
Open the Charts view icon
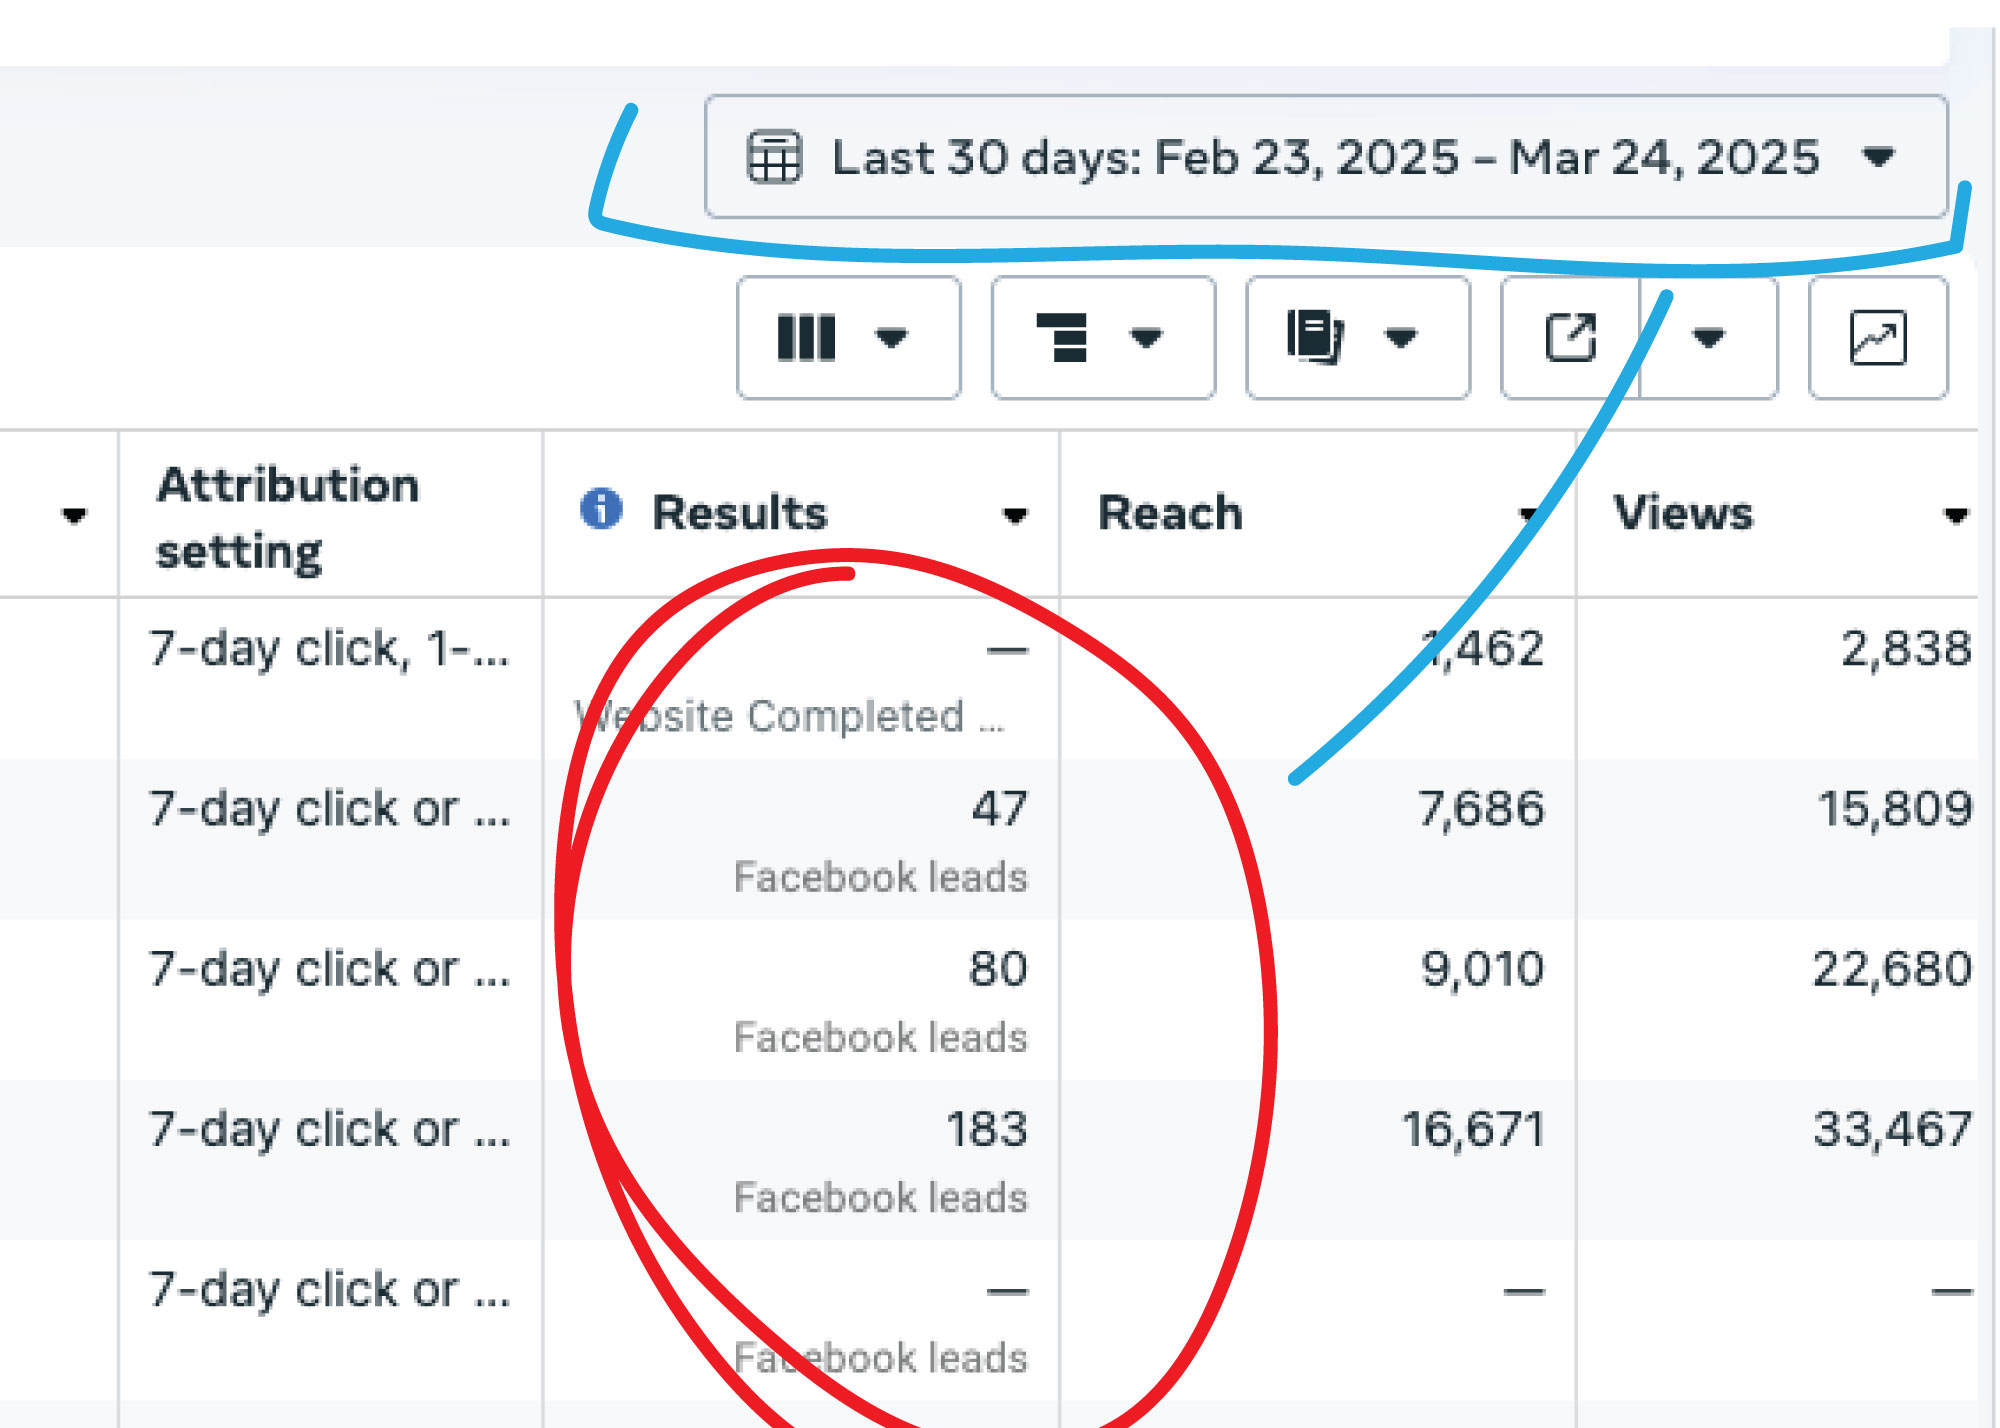point(1877,338)
